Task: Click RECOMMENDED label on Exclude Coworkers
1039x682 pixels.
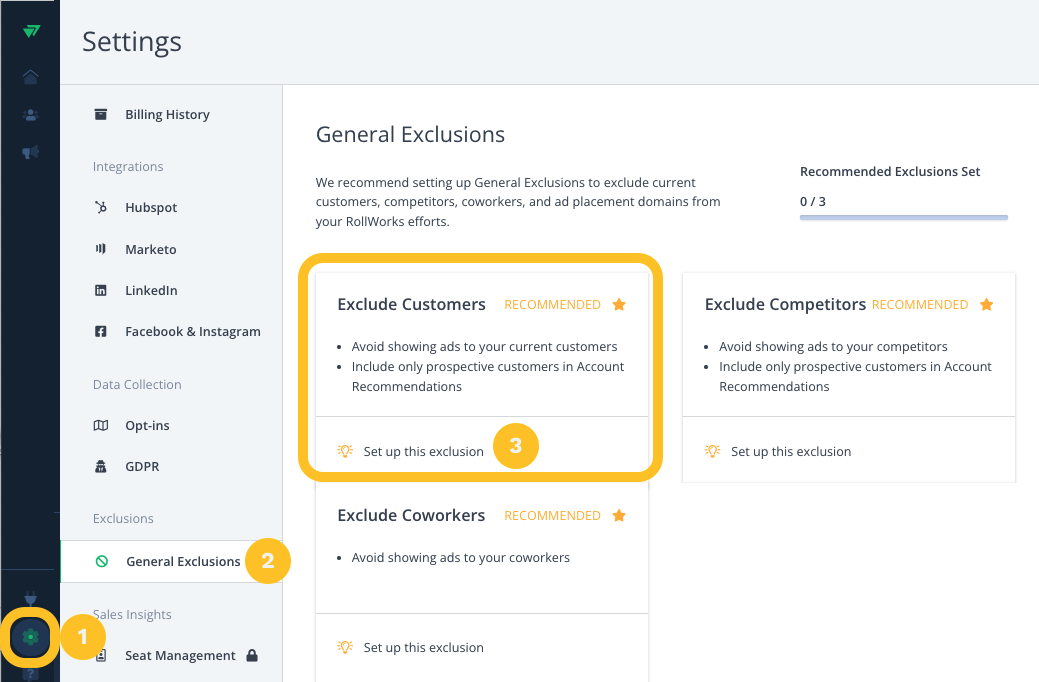Action: click(553, 516)
